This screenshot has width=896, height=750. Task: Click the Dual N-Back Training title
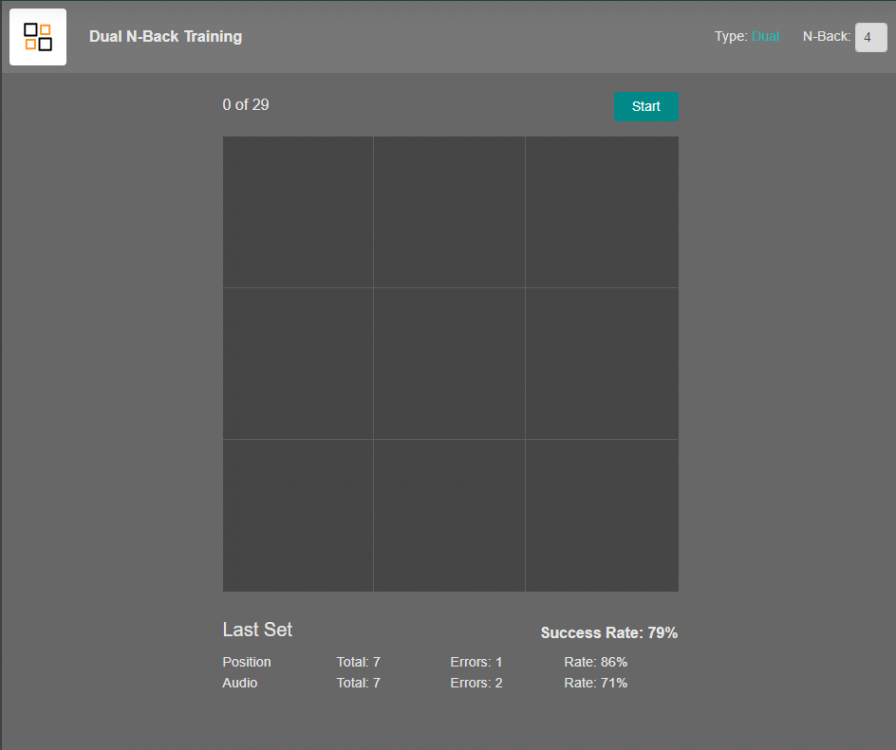(165, 36)
